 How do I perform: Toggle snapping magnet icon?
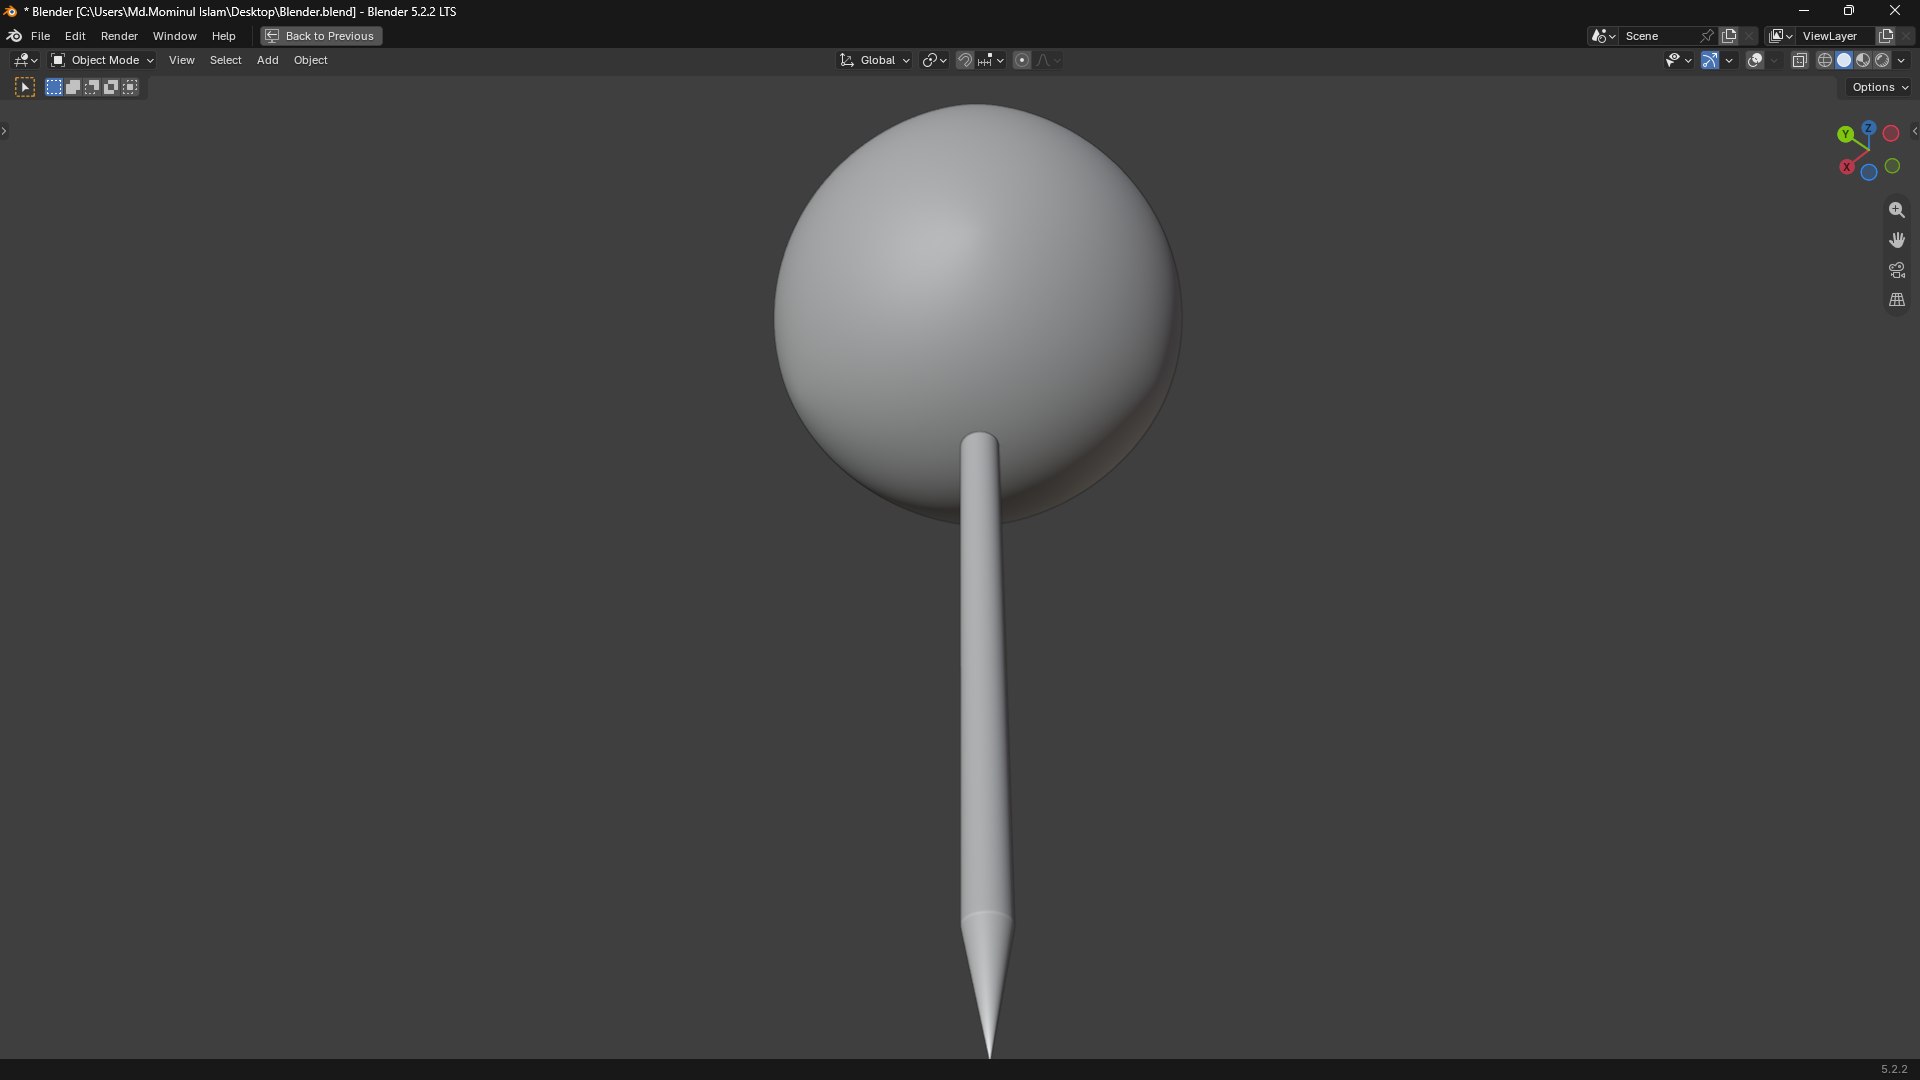click(x=964, y=60)
